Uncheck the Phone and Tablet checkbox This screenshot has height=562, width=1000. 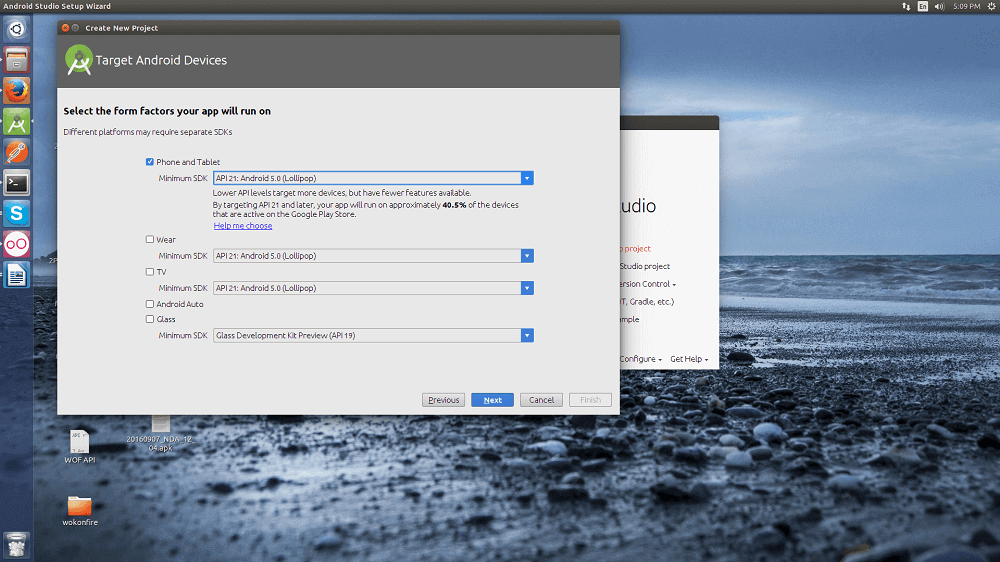(150, 162)
